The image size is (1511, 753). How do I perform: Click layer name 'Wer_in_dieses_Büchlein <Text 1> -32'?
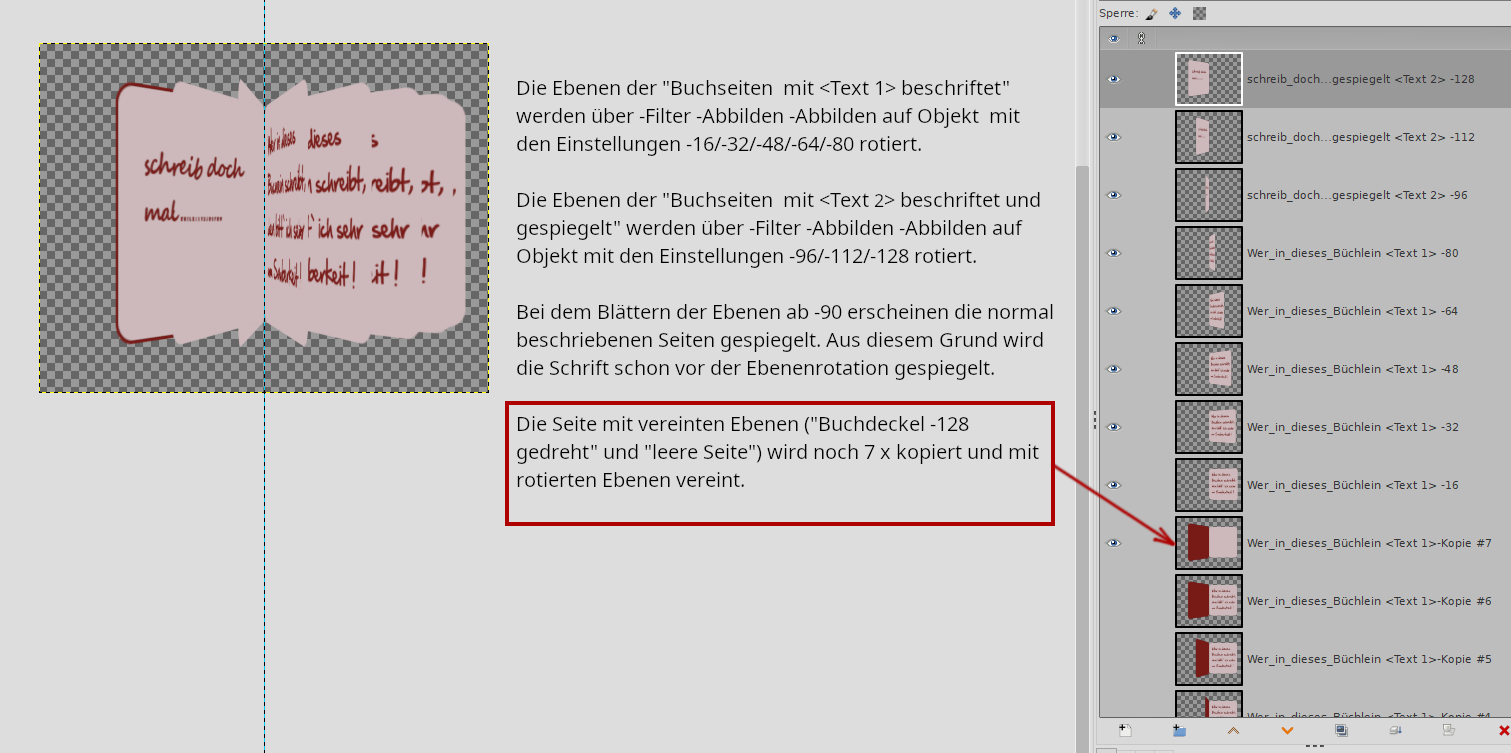point(1352,427)
